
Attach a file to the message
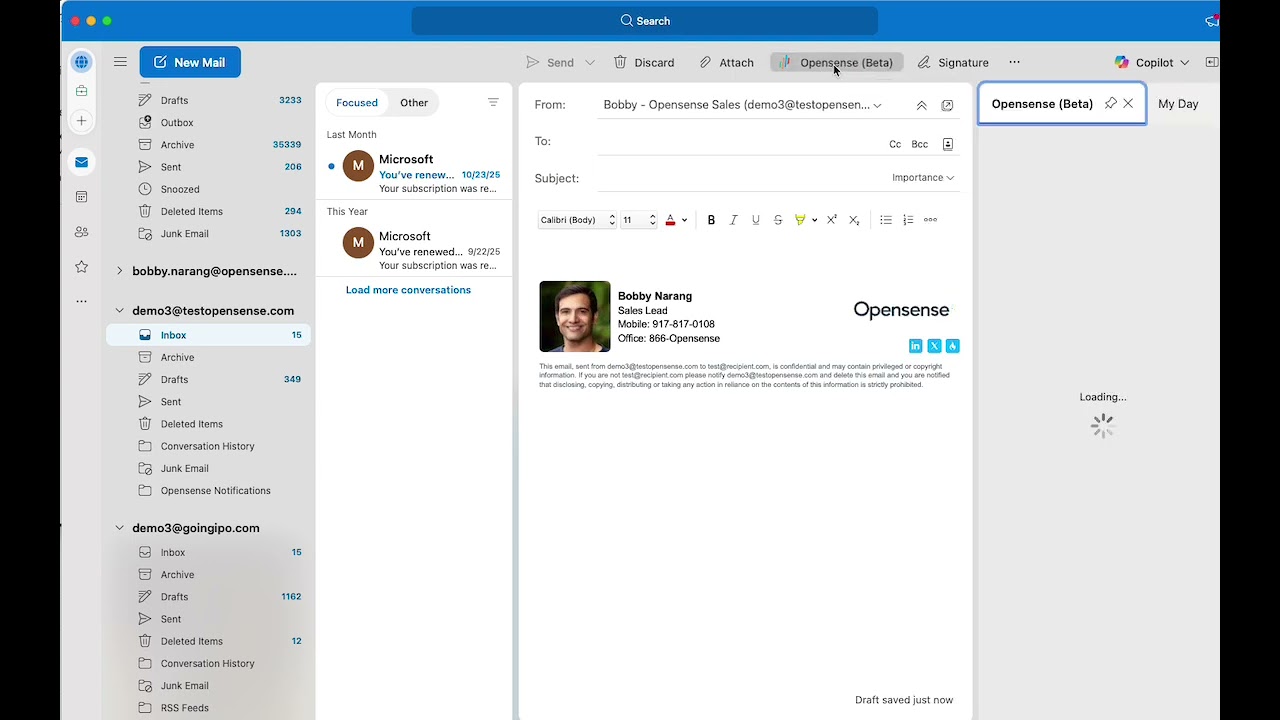click(727, 62)
